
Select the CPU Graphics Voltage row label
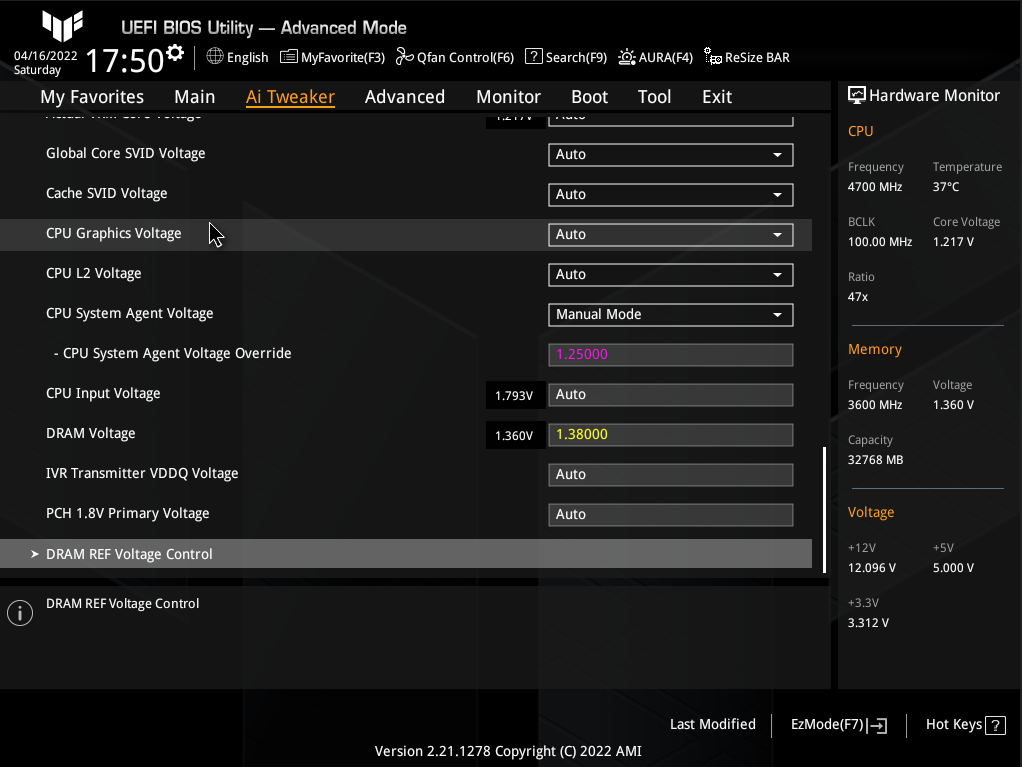click(113, 233)
